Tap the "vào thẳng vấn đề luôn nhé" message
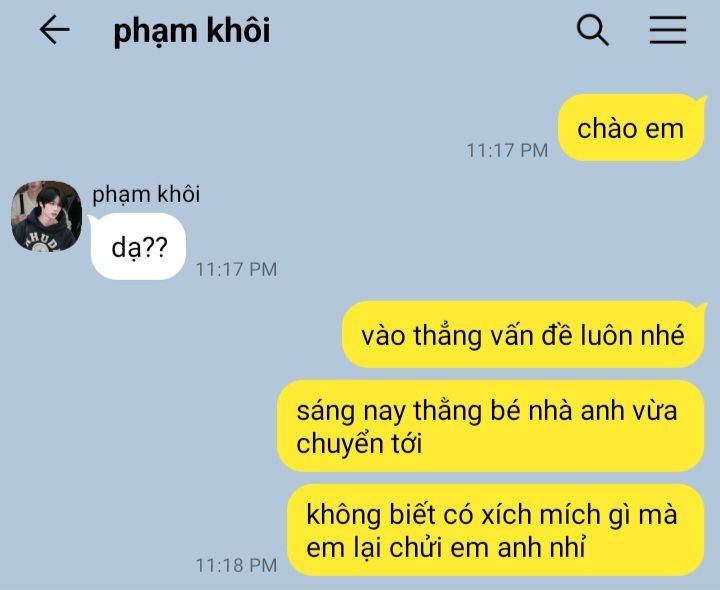 tap(523, 335)
